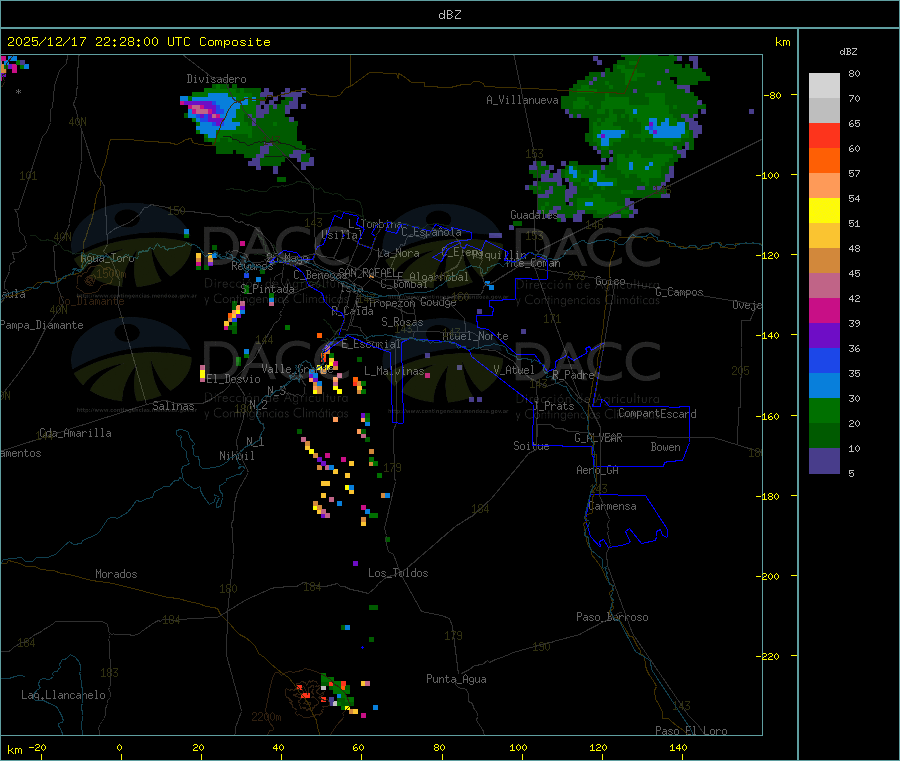Select the La_Nora label

[x=398, y=253]
